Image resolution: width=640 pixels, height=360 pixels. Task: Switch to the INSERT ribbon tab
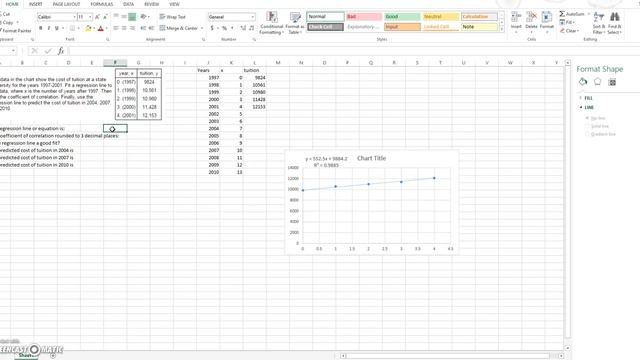[x=36, y=4]
